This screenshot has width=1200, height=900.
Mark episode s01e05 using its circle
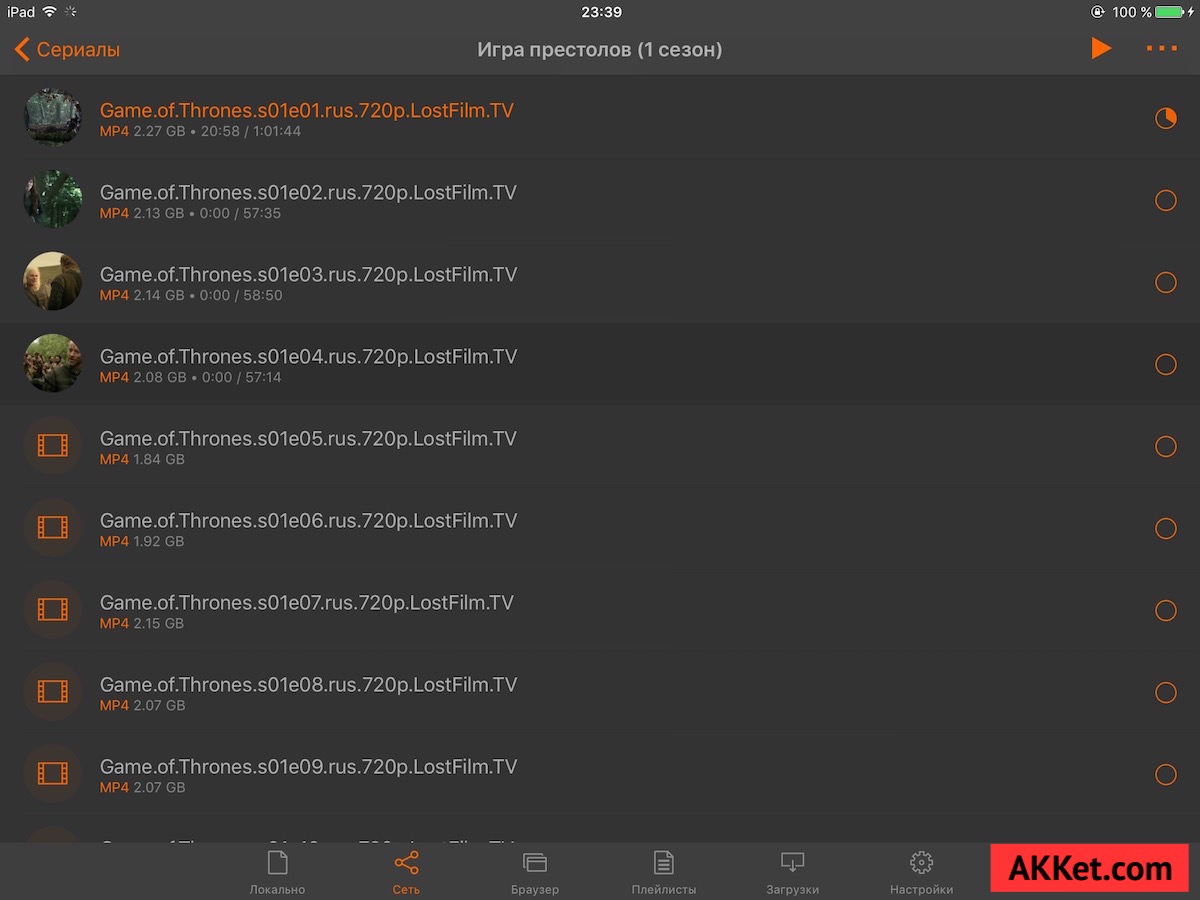(1165, 447)
